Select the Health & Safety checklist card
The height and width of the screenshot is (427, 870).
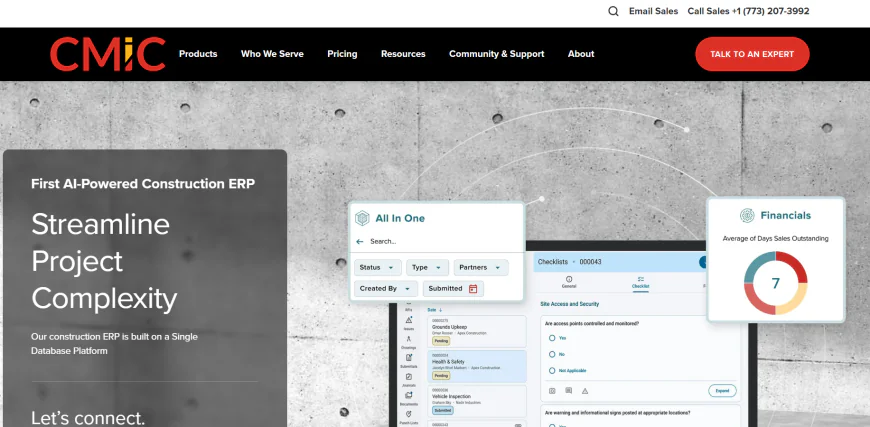click(x=476, y=365)
